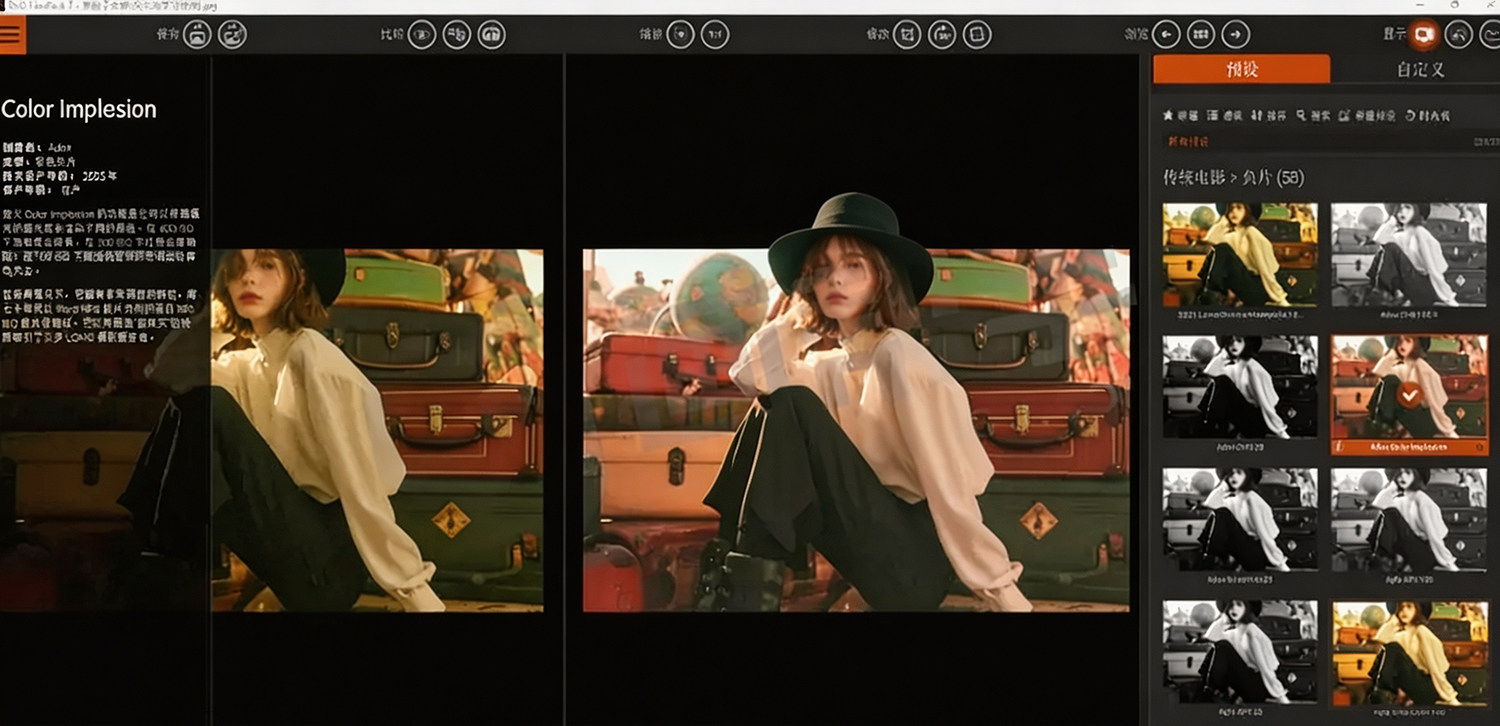Click the save image icon
The image size is (1500, 726).
coord(198,35)
